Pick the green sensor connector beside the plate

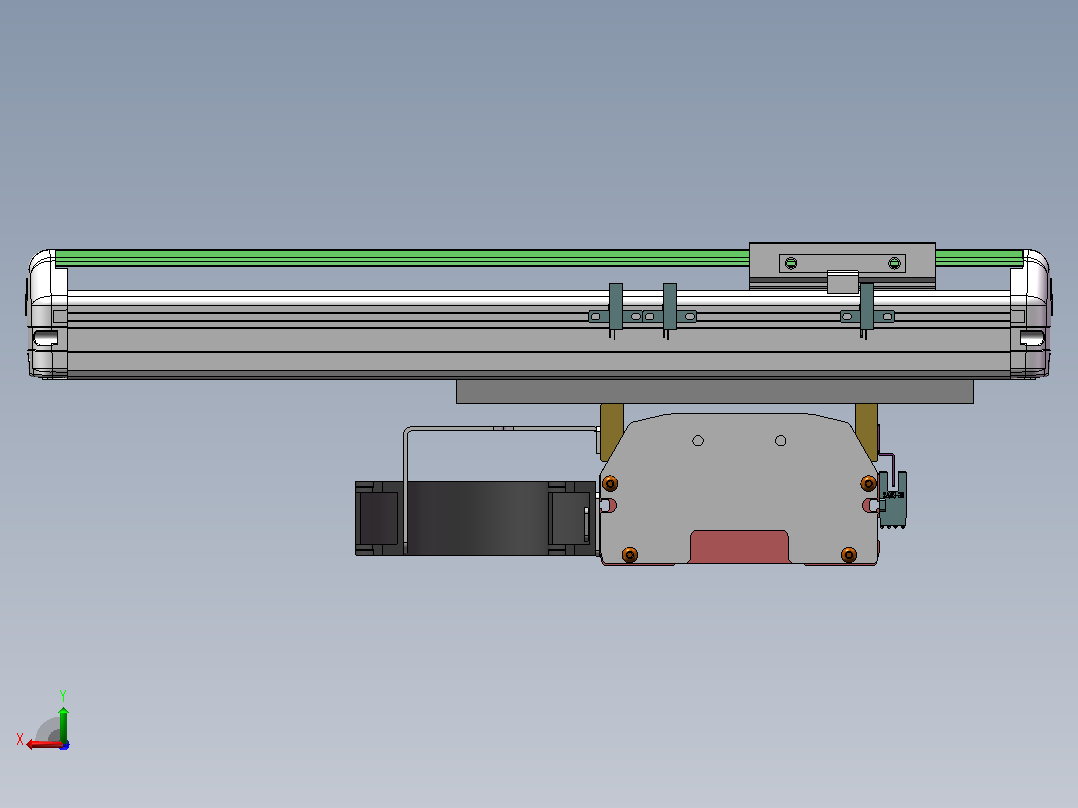pos(893,500)
